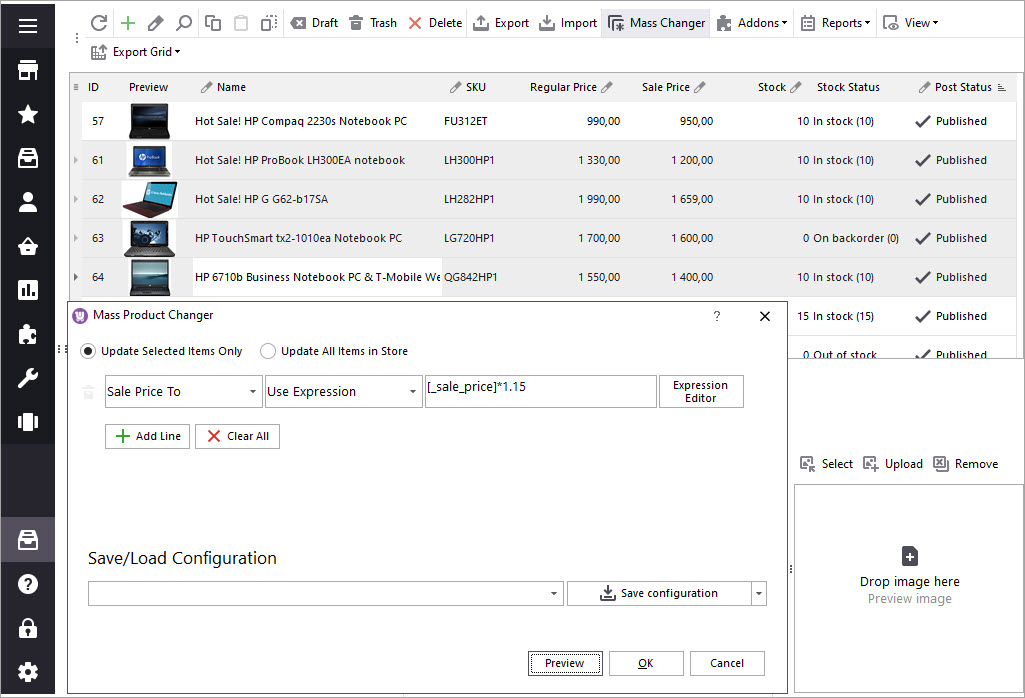Click the expression input field
This screenshot has height=698, width=1025.
[x=540, y=391]
